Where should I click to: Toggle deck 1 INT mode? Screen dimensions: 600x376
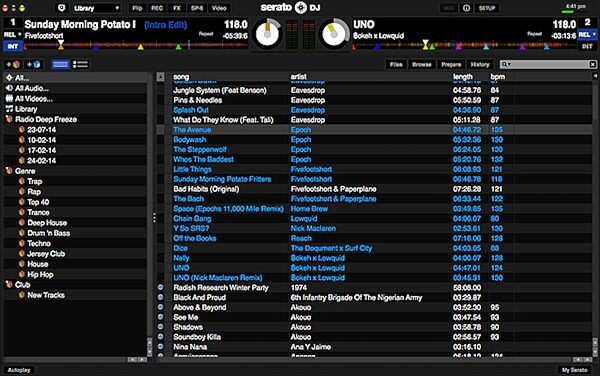coord(13,46)
